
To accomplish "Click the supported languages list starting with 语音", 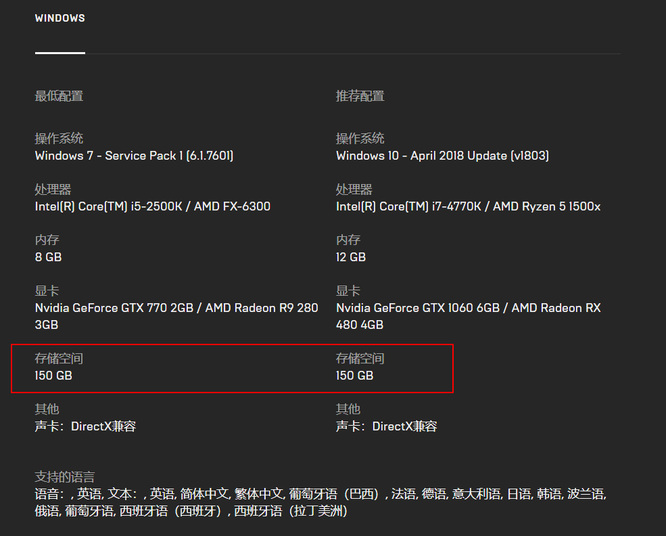I will pyautogui.click(x=320, y=494).
